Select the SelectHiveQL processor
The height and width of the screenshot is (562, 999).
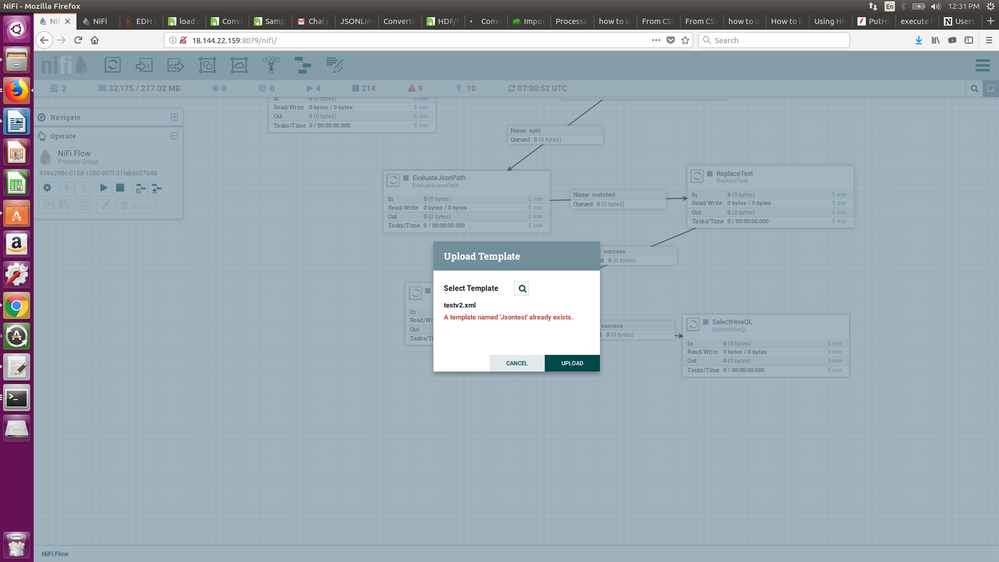[766, 345]
